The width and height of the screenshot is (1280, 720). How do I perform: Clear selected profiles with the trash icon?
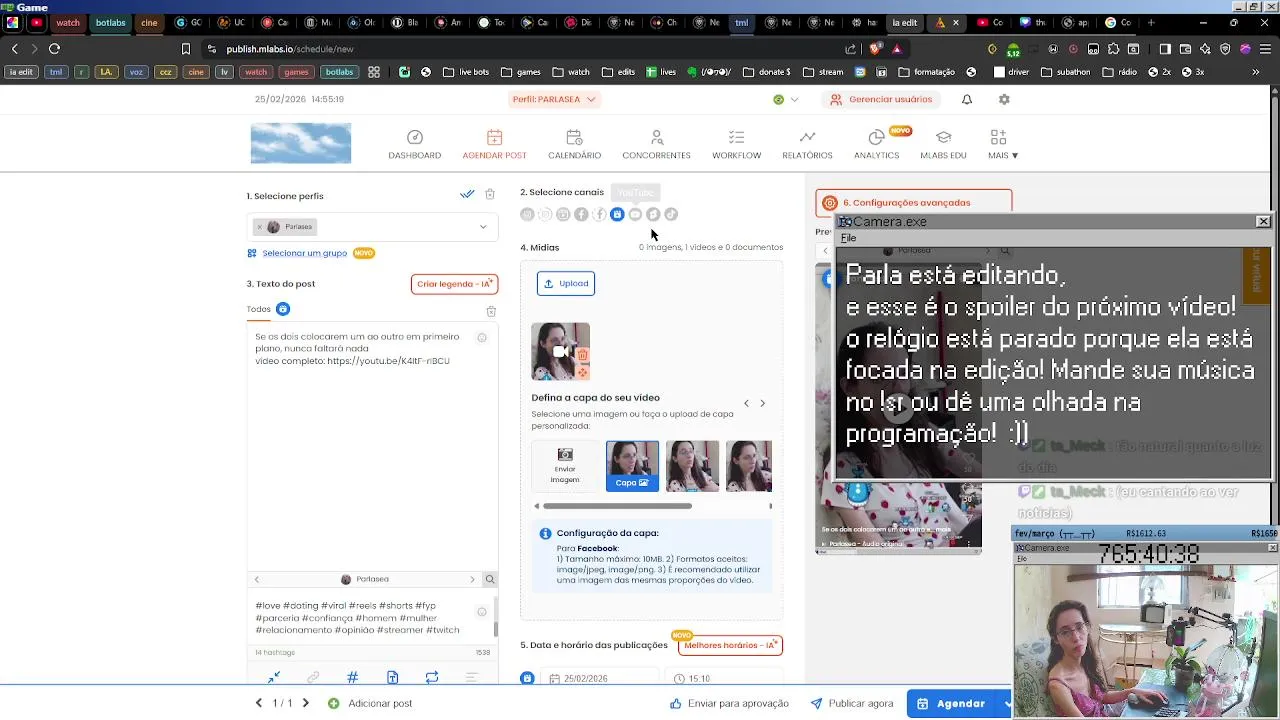(x=490, y=194)
